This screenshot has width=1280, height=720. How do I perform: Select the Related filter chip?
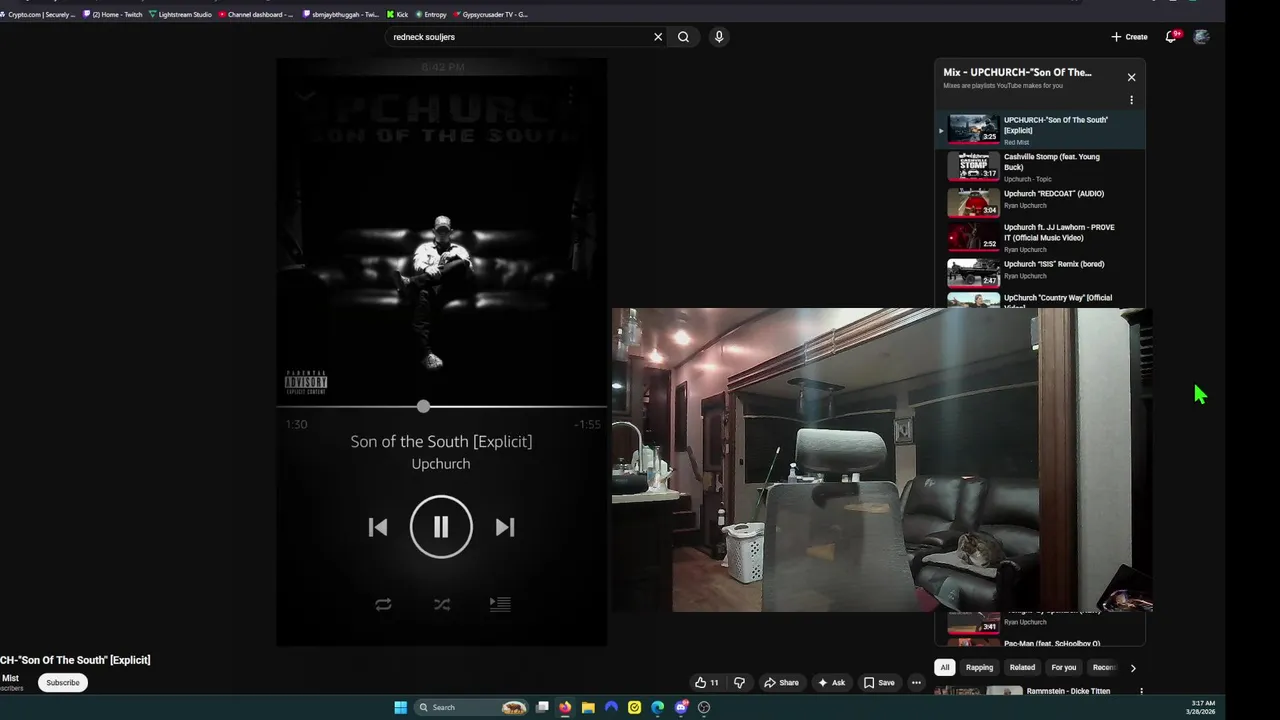click(1022, 667)
